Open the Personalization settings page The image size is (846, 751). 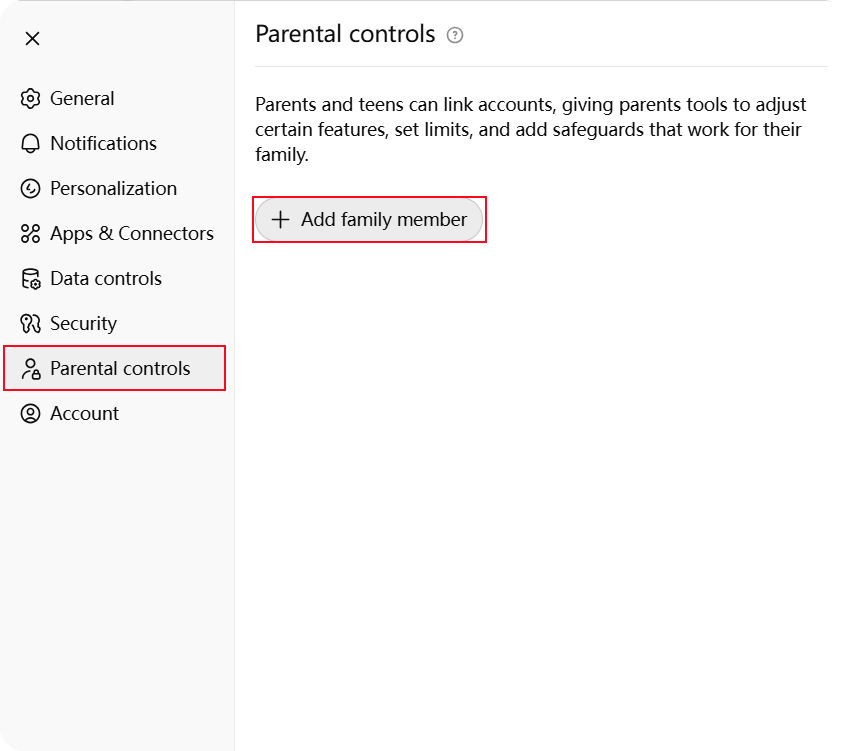113,188
